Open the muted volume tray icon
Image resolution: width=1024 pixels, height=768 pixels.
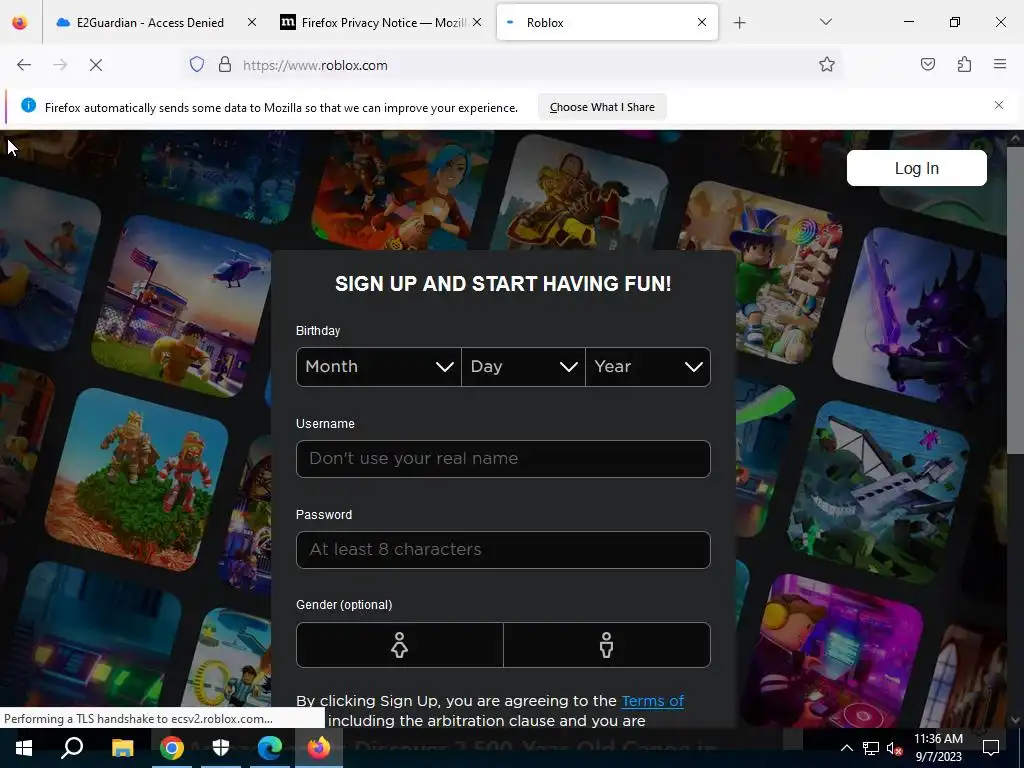click(895, 748)
